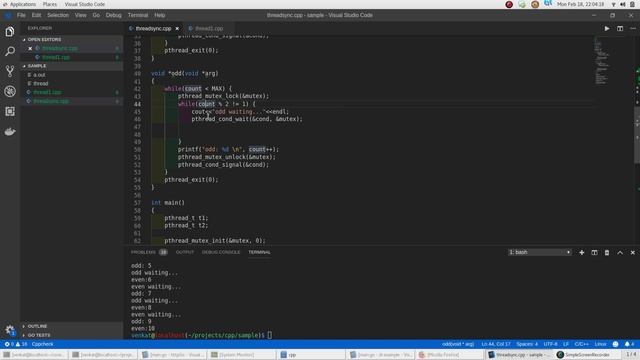Switch to SimpleScreenRecorder in taskbar
Viewport: 640px width, 360px height.
coord(587,355)
